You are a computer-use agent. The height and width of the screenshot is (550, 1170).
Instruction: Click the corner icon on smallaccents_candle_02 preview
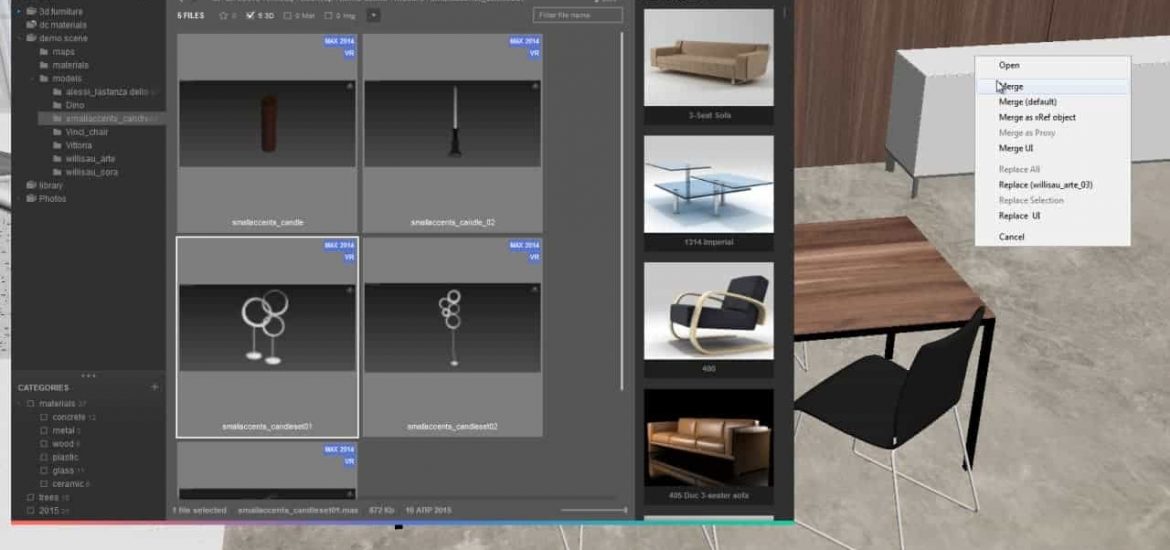coord(534,87)
